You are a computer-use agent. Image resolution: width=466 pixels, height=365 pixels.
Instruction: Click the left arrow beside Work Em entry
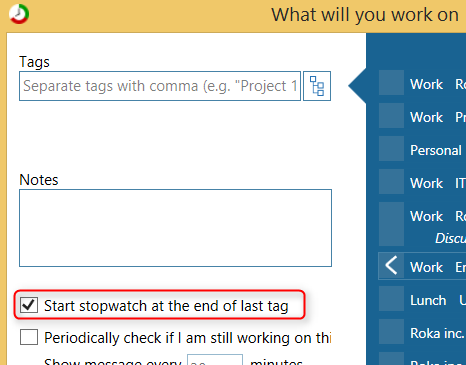coord(391,266)
